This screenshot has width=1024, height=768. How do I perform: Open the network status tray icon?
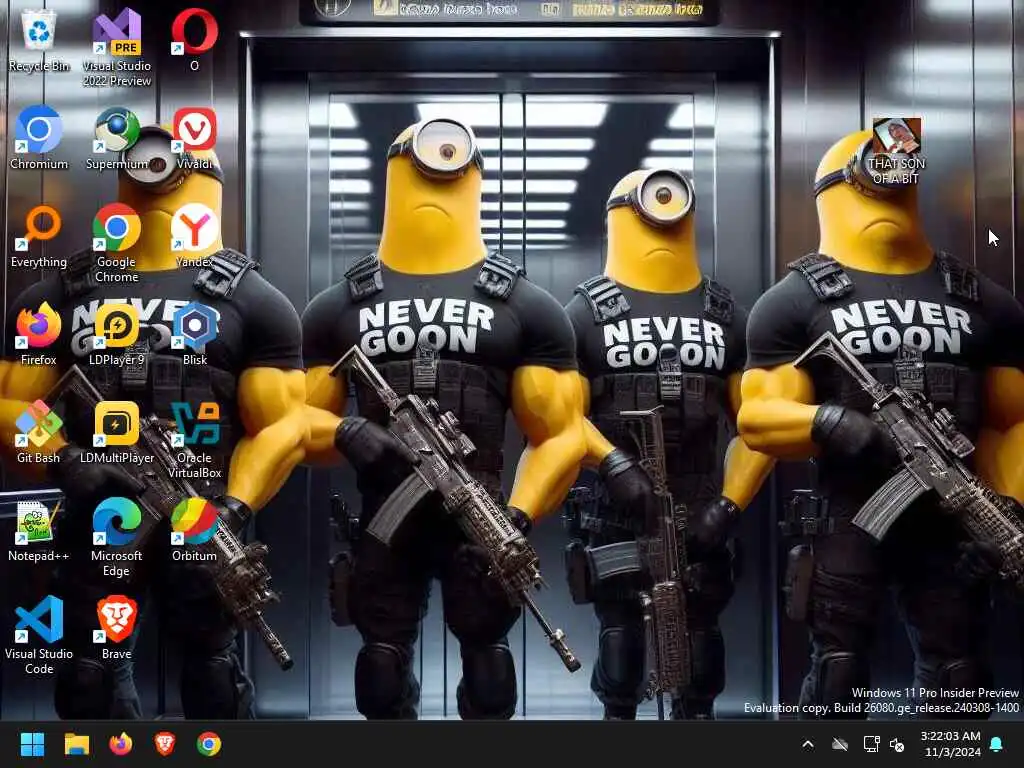[871, 744]
